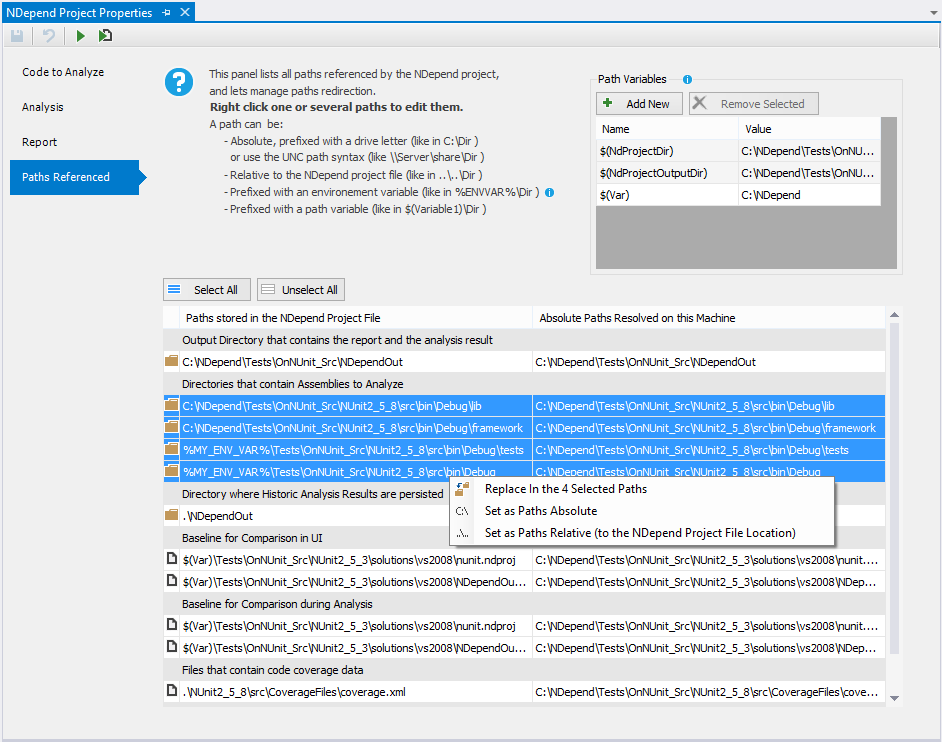Run analysis with the green play icon

[81, 36]
